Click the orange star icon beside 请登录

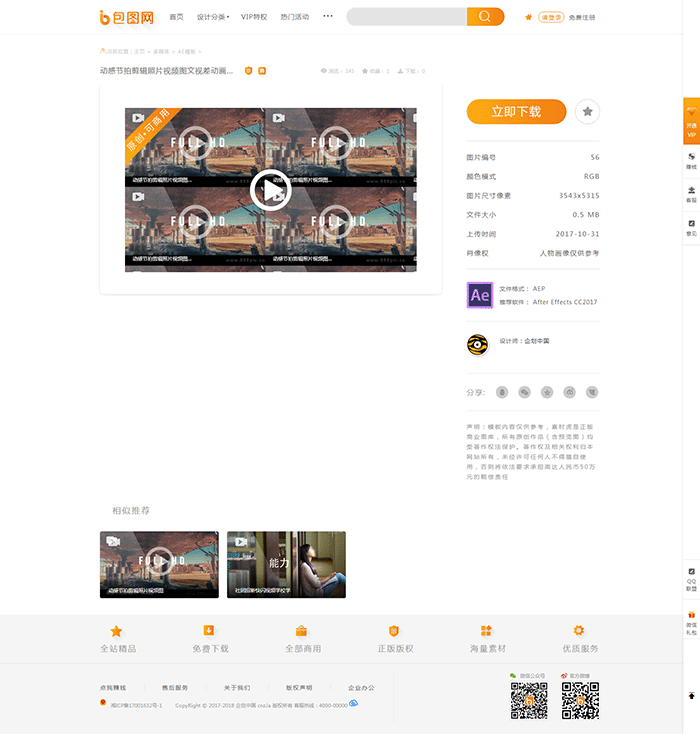click(x=529, y=17)
